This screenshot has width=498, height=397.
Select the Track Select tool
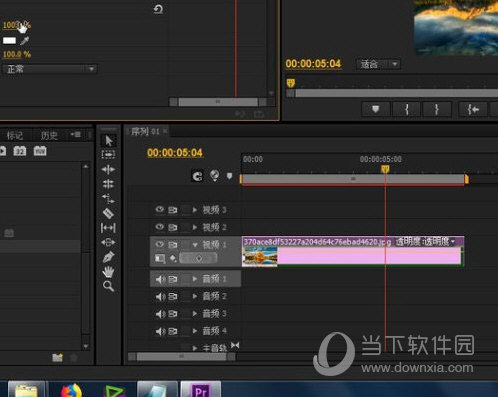[x=108, y=154]
